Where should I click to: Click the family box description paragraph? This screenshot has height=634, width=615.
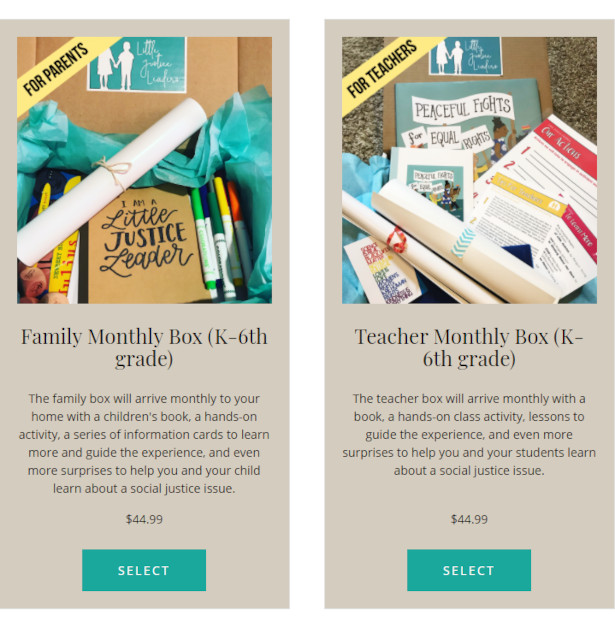[144, 444]
